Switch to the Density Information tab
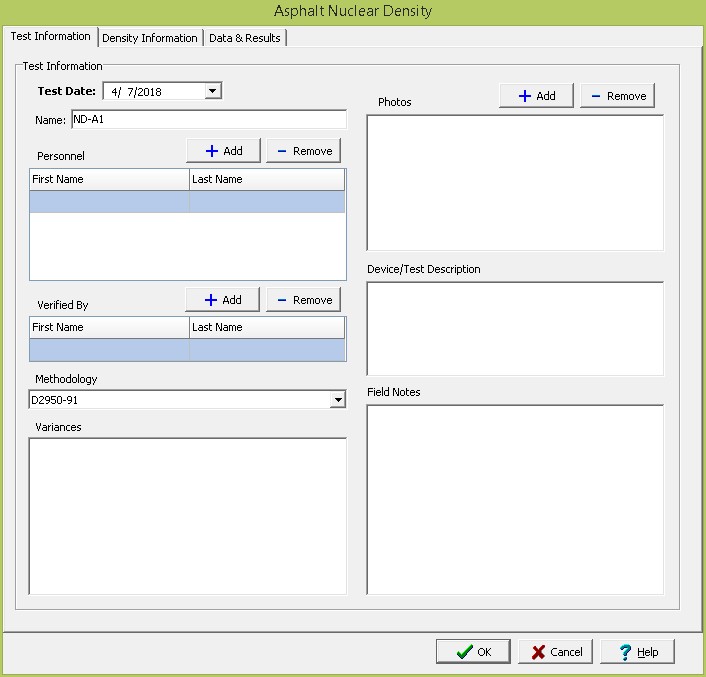Screen dimensions: 706x677 (150, 38)
